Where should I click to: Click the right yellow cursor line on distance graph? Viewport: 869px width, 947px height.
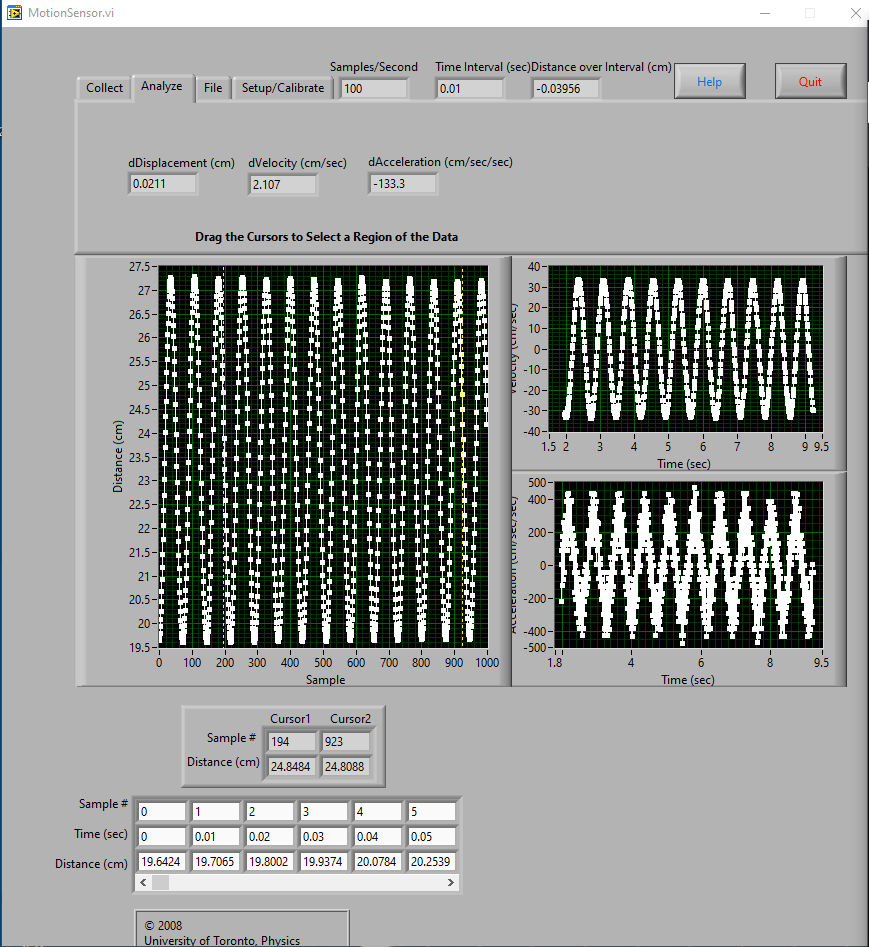click(463, 457)
